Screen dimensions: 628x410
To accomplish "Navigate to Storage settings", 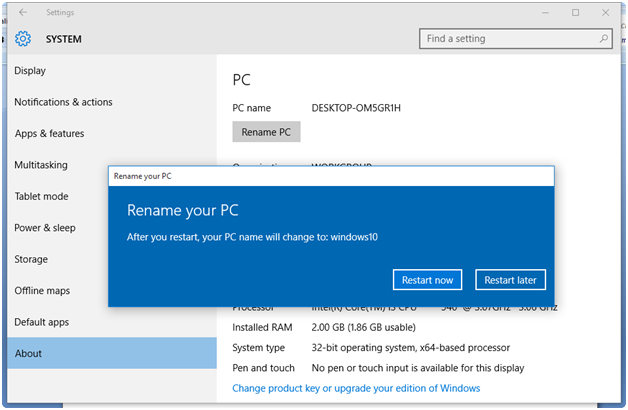I will pyautogui.click(x=31, y=259).
